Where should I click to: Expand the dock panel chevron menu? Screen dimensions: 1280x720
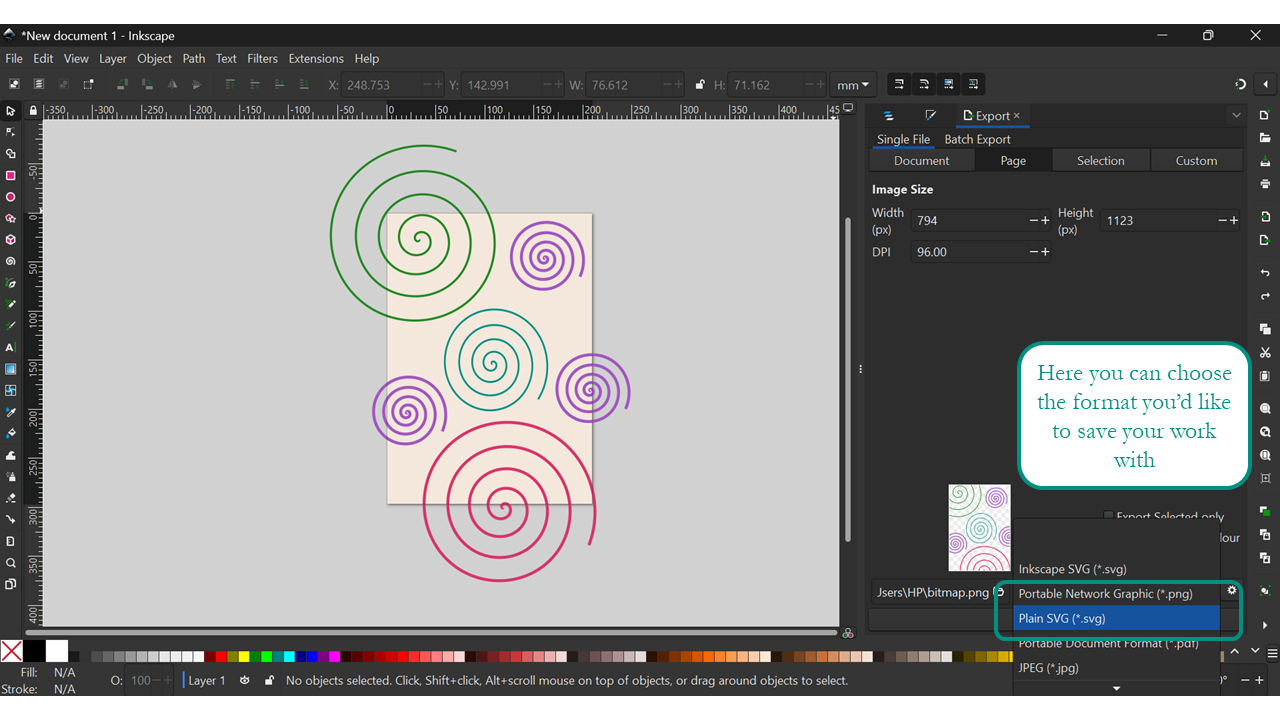(1236, 116)
